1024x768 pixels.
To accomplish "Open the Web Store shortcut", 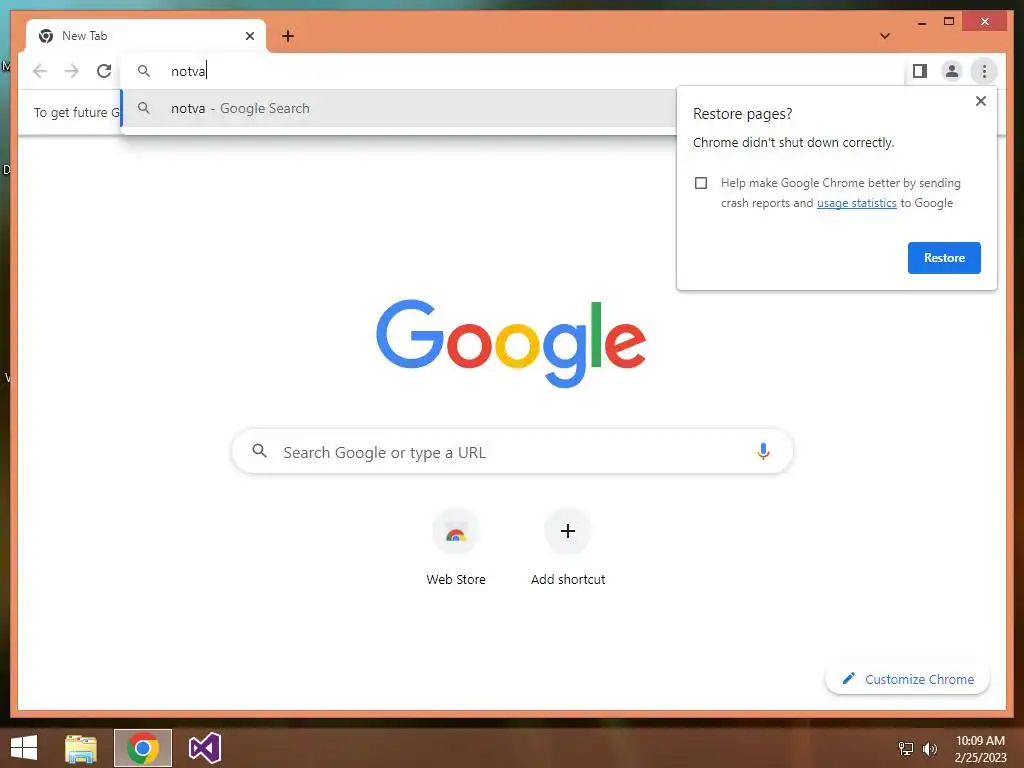I will 456,547.
